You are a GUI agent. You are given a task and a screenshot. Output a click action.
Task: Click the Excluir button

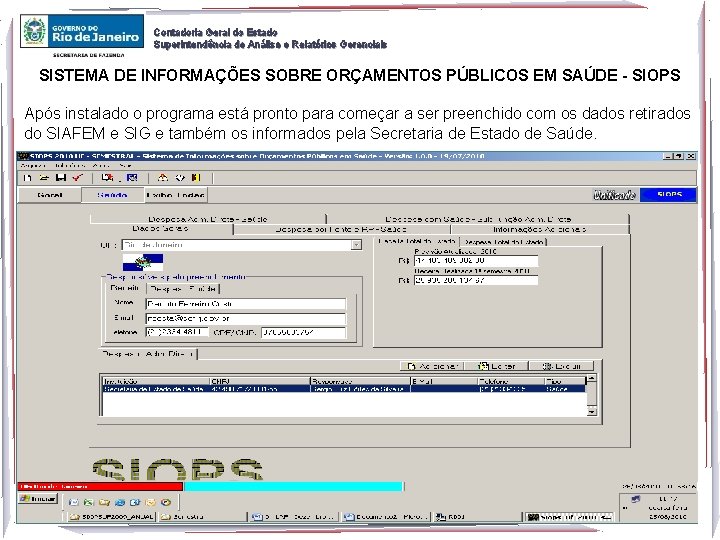(562, 366)
